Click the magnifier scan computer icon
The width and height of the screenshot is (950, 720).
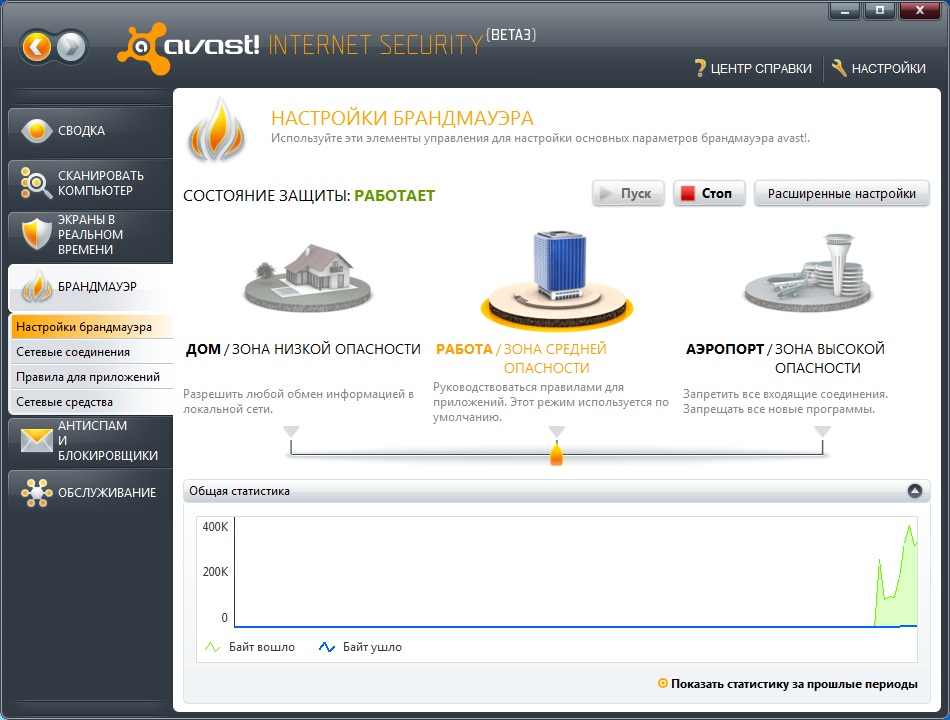[x=36, y=182]
